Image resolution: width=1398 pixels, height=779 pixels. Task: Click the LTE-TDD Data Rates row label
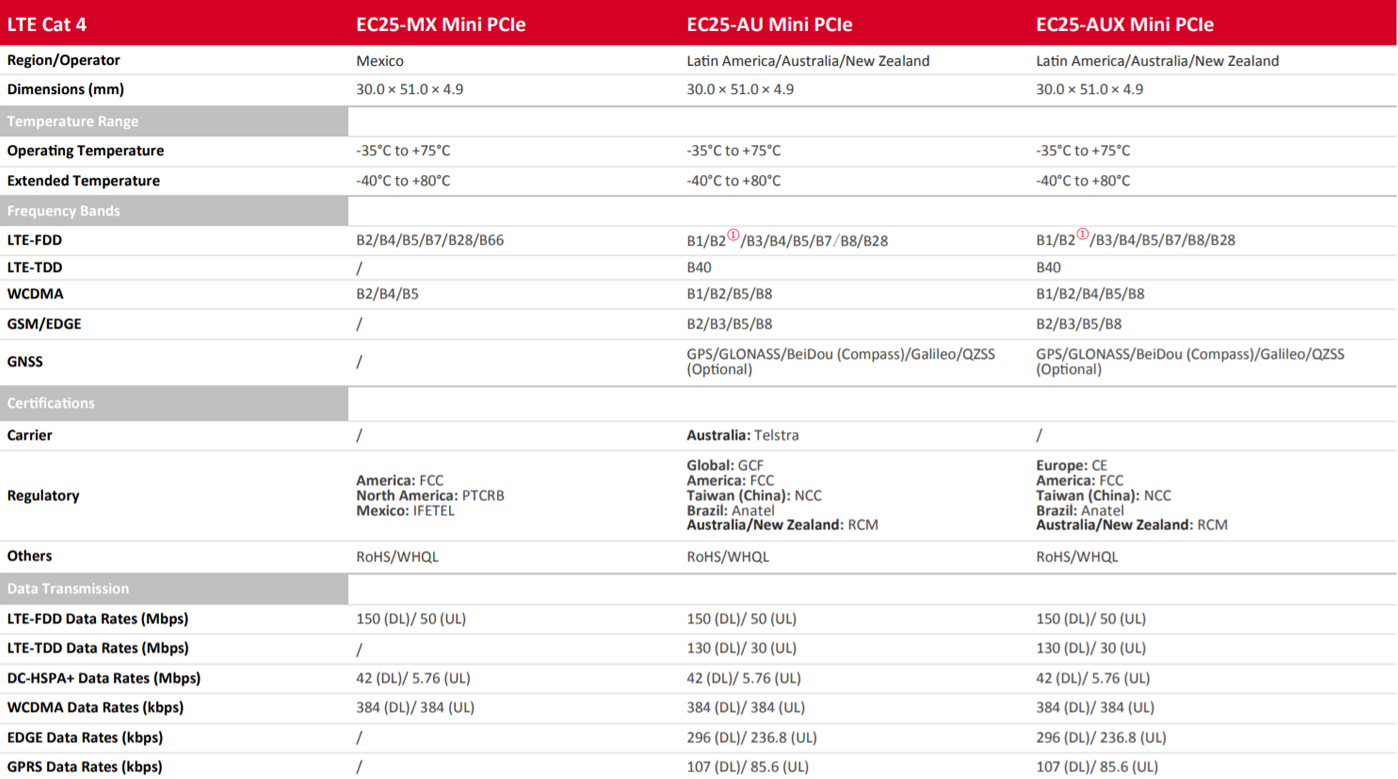click(x=97, y=648)
